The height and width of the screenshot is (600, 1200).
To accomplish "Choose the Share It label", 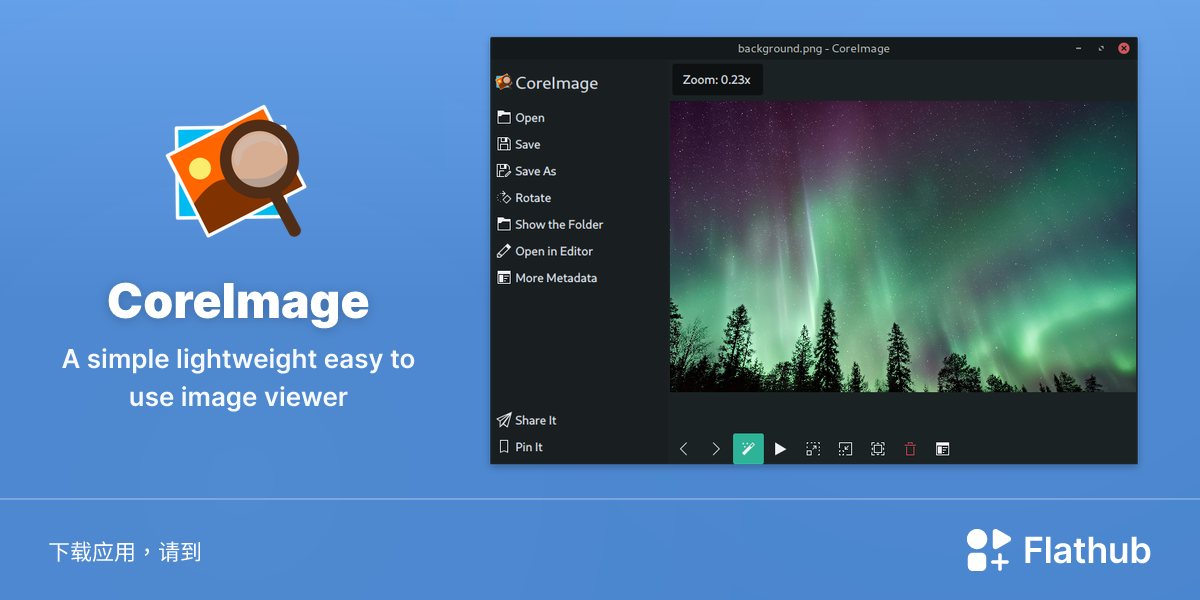I will coord(536,420).
